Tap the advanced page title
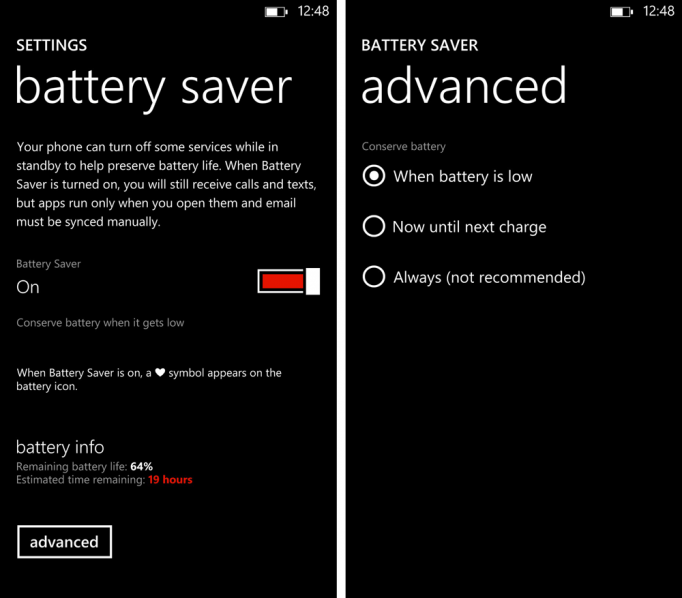 (464, 85)
